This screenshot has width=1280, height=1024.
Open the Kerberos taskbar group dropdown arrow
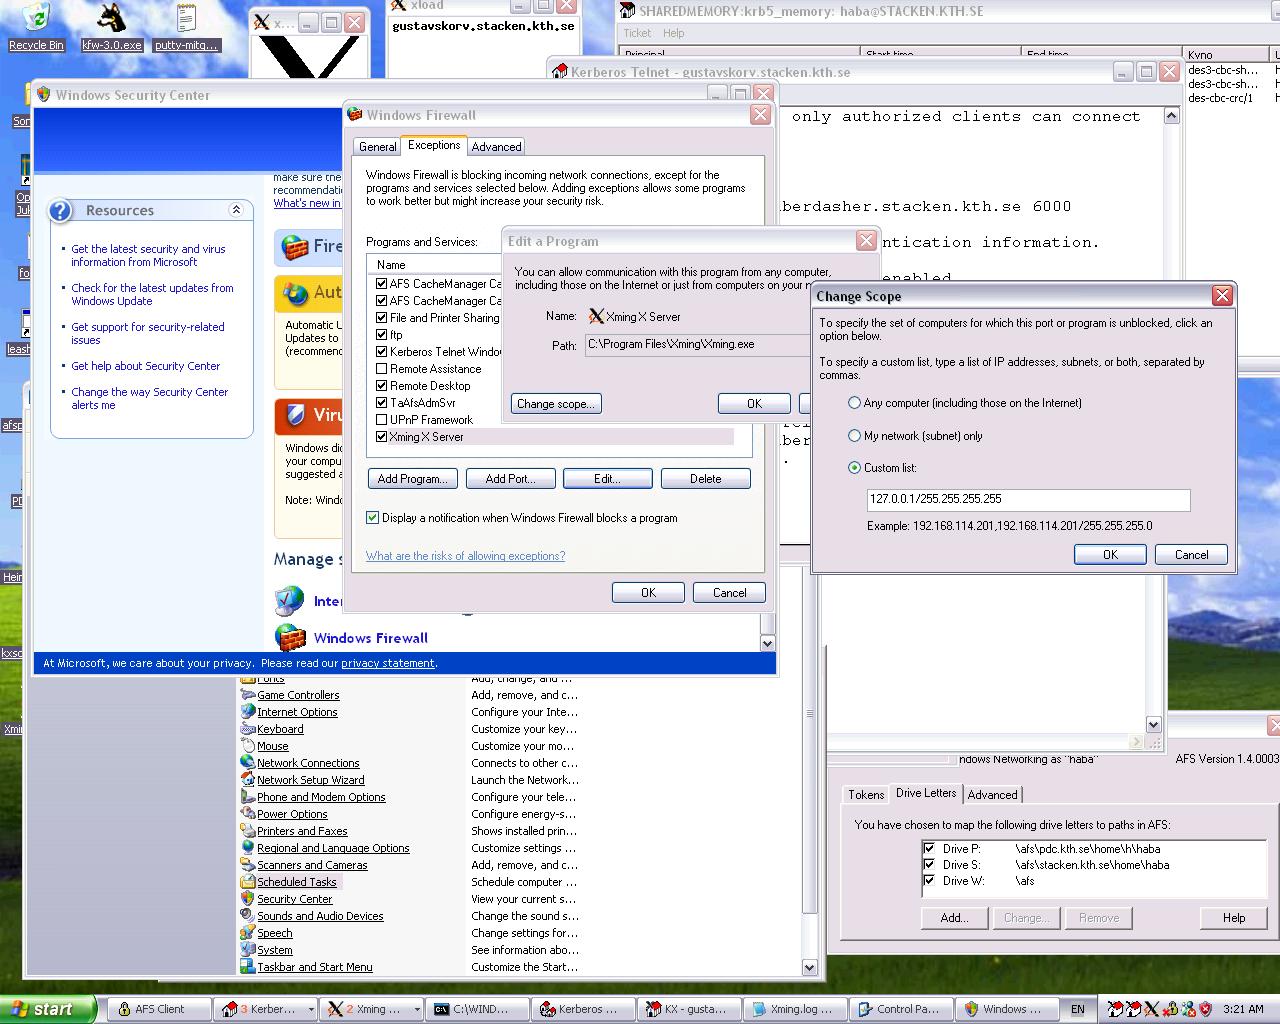click(311, 1010)
